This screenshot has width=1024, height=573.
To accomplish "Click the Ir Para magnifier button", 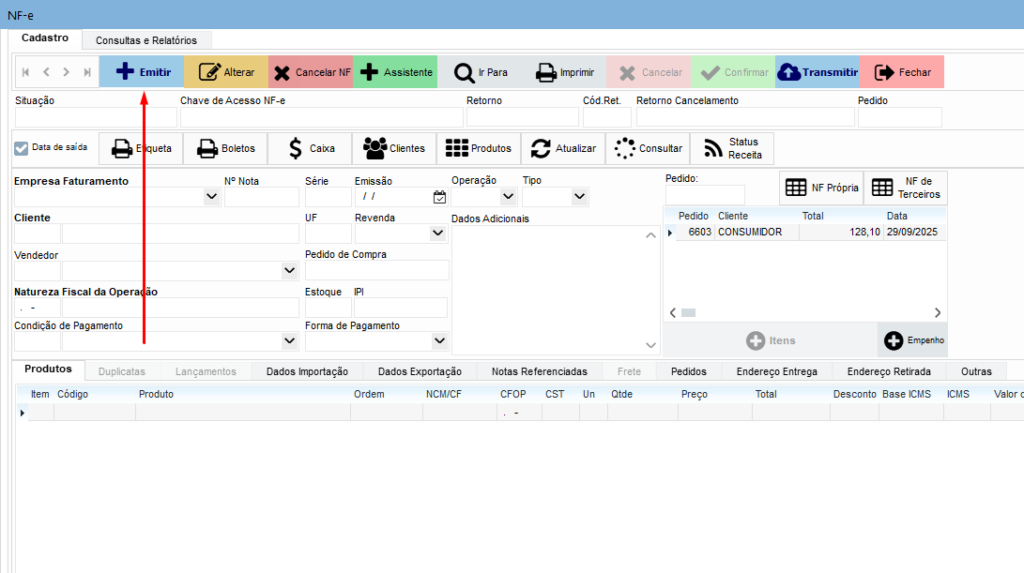I will pyautogui.click(x=481, y=72).
